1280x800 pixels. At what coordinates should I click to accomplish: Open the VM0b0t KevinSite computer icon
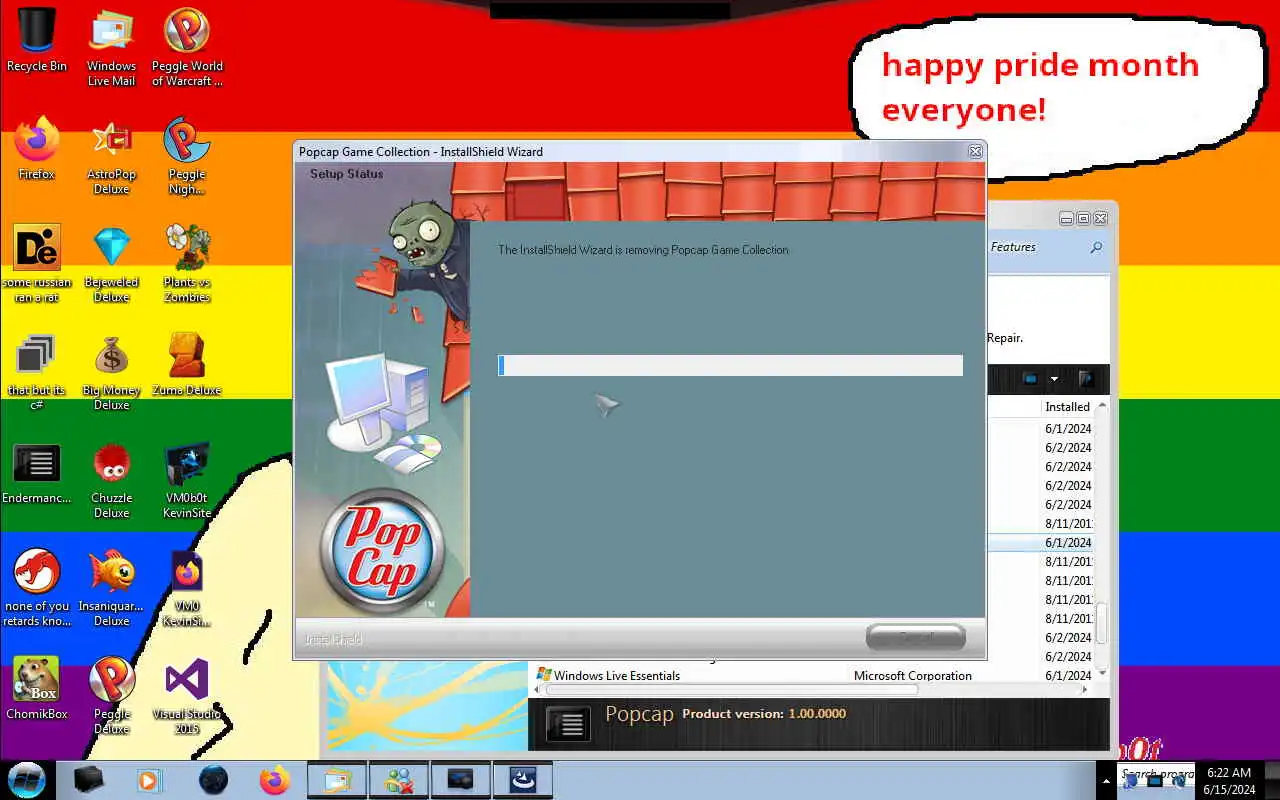coord(187,479)
